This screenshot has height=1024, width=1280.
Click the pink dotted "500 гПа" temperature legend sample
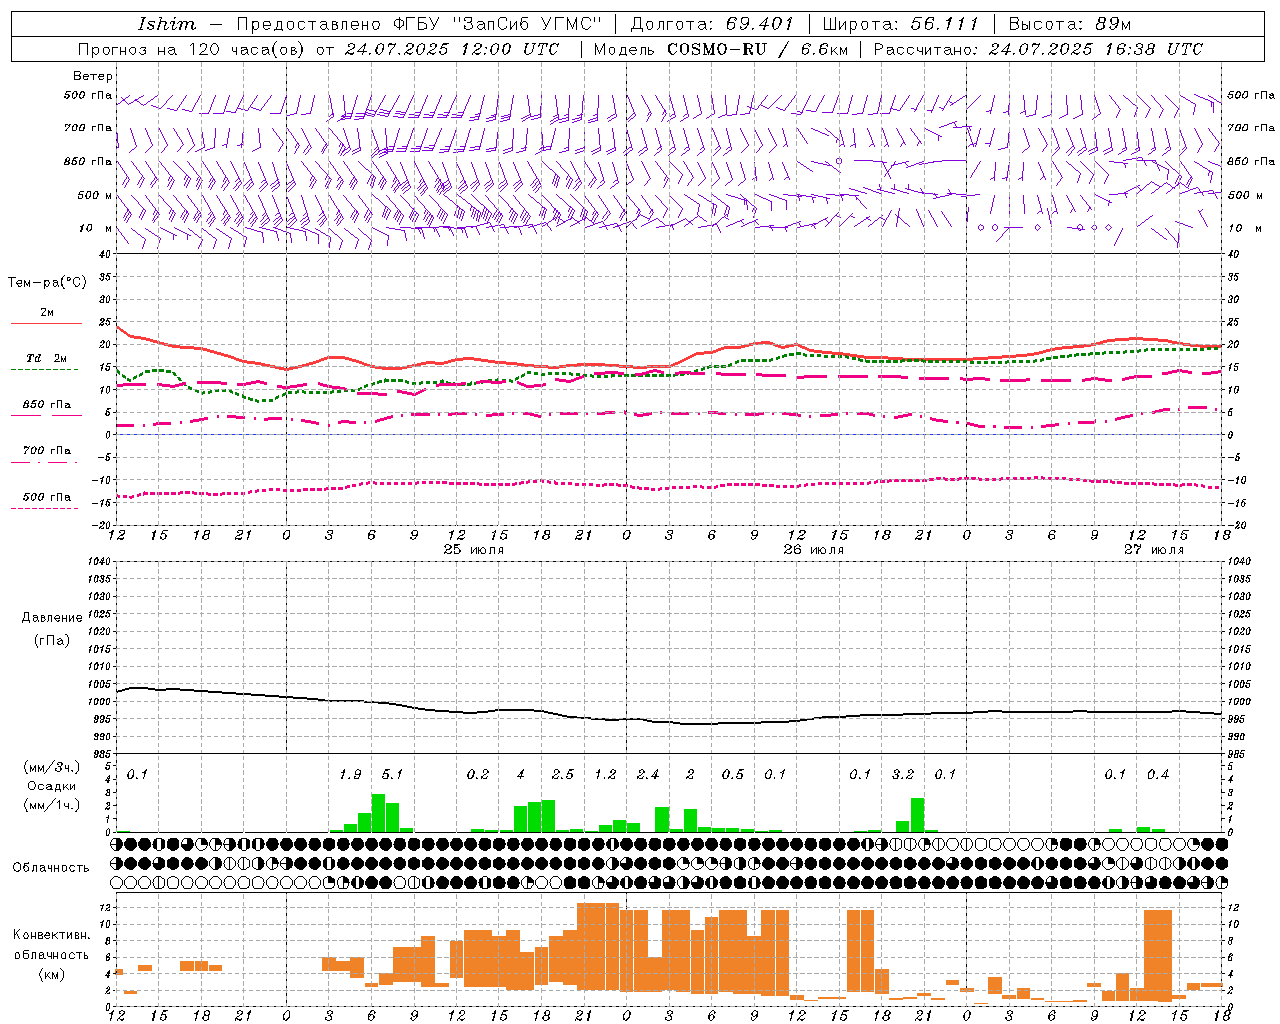click(44, 508)
